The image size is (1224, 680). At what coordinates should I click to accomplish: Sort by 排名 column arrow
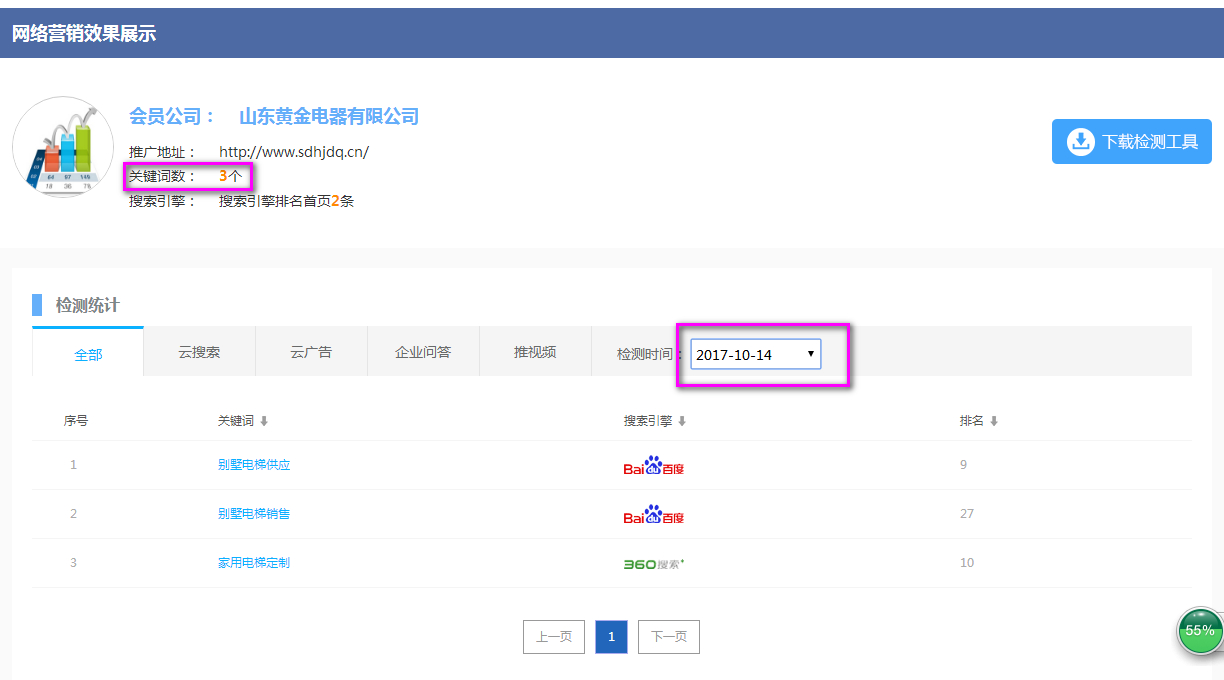[x=994, y=421]
